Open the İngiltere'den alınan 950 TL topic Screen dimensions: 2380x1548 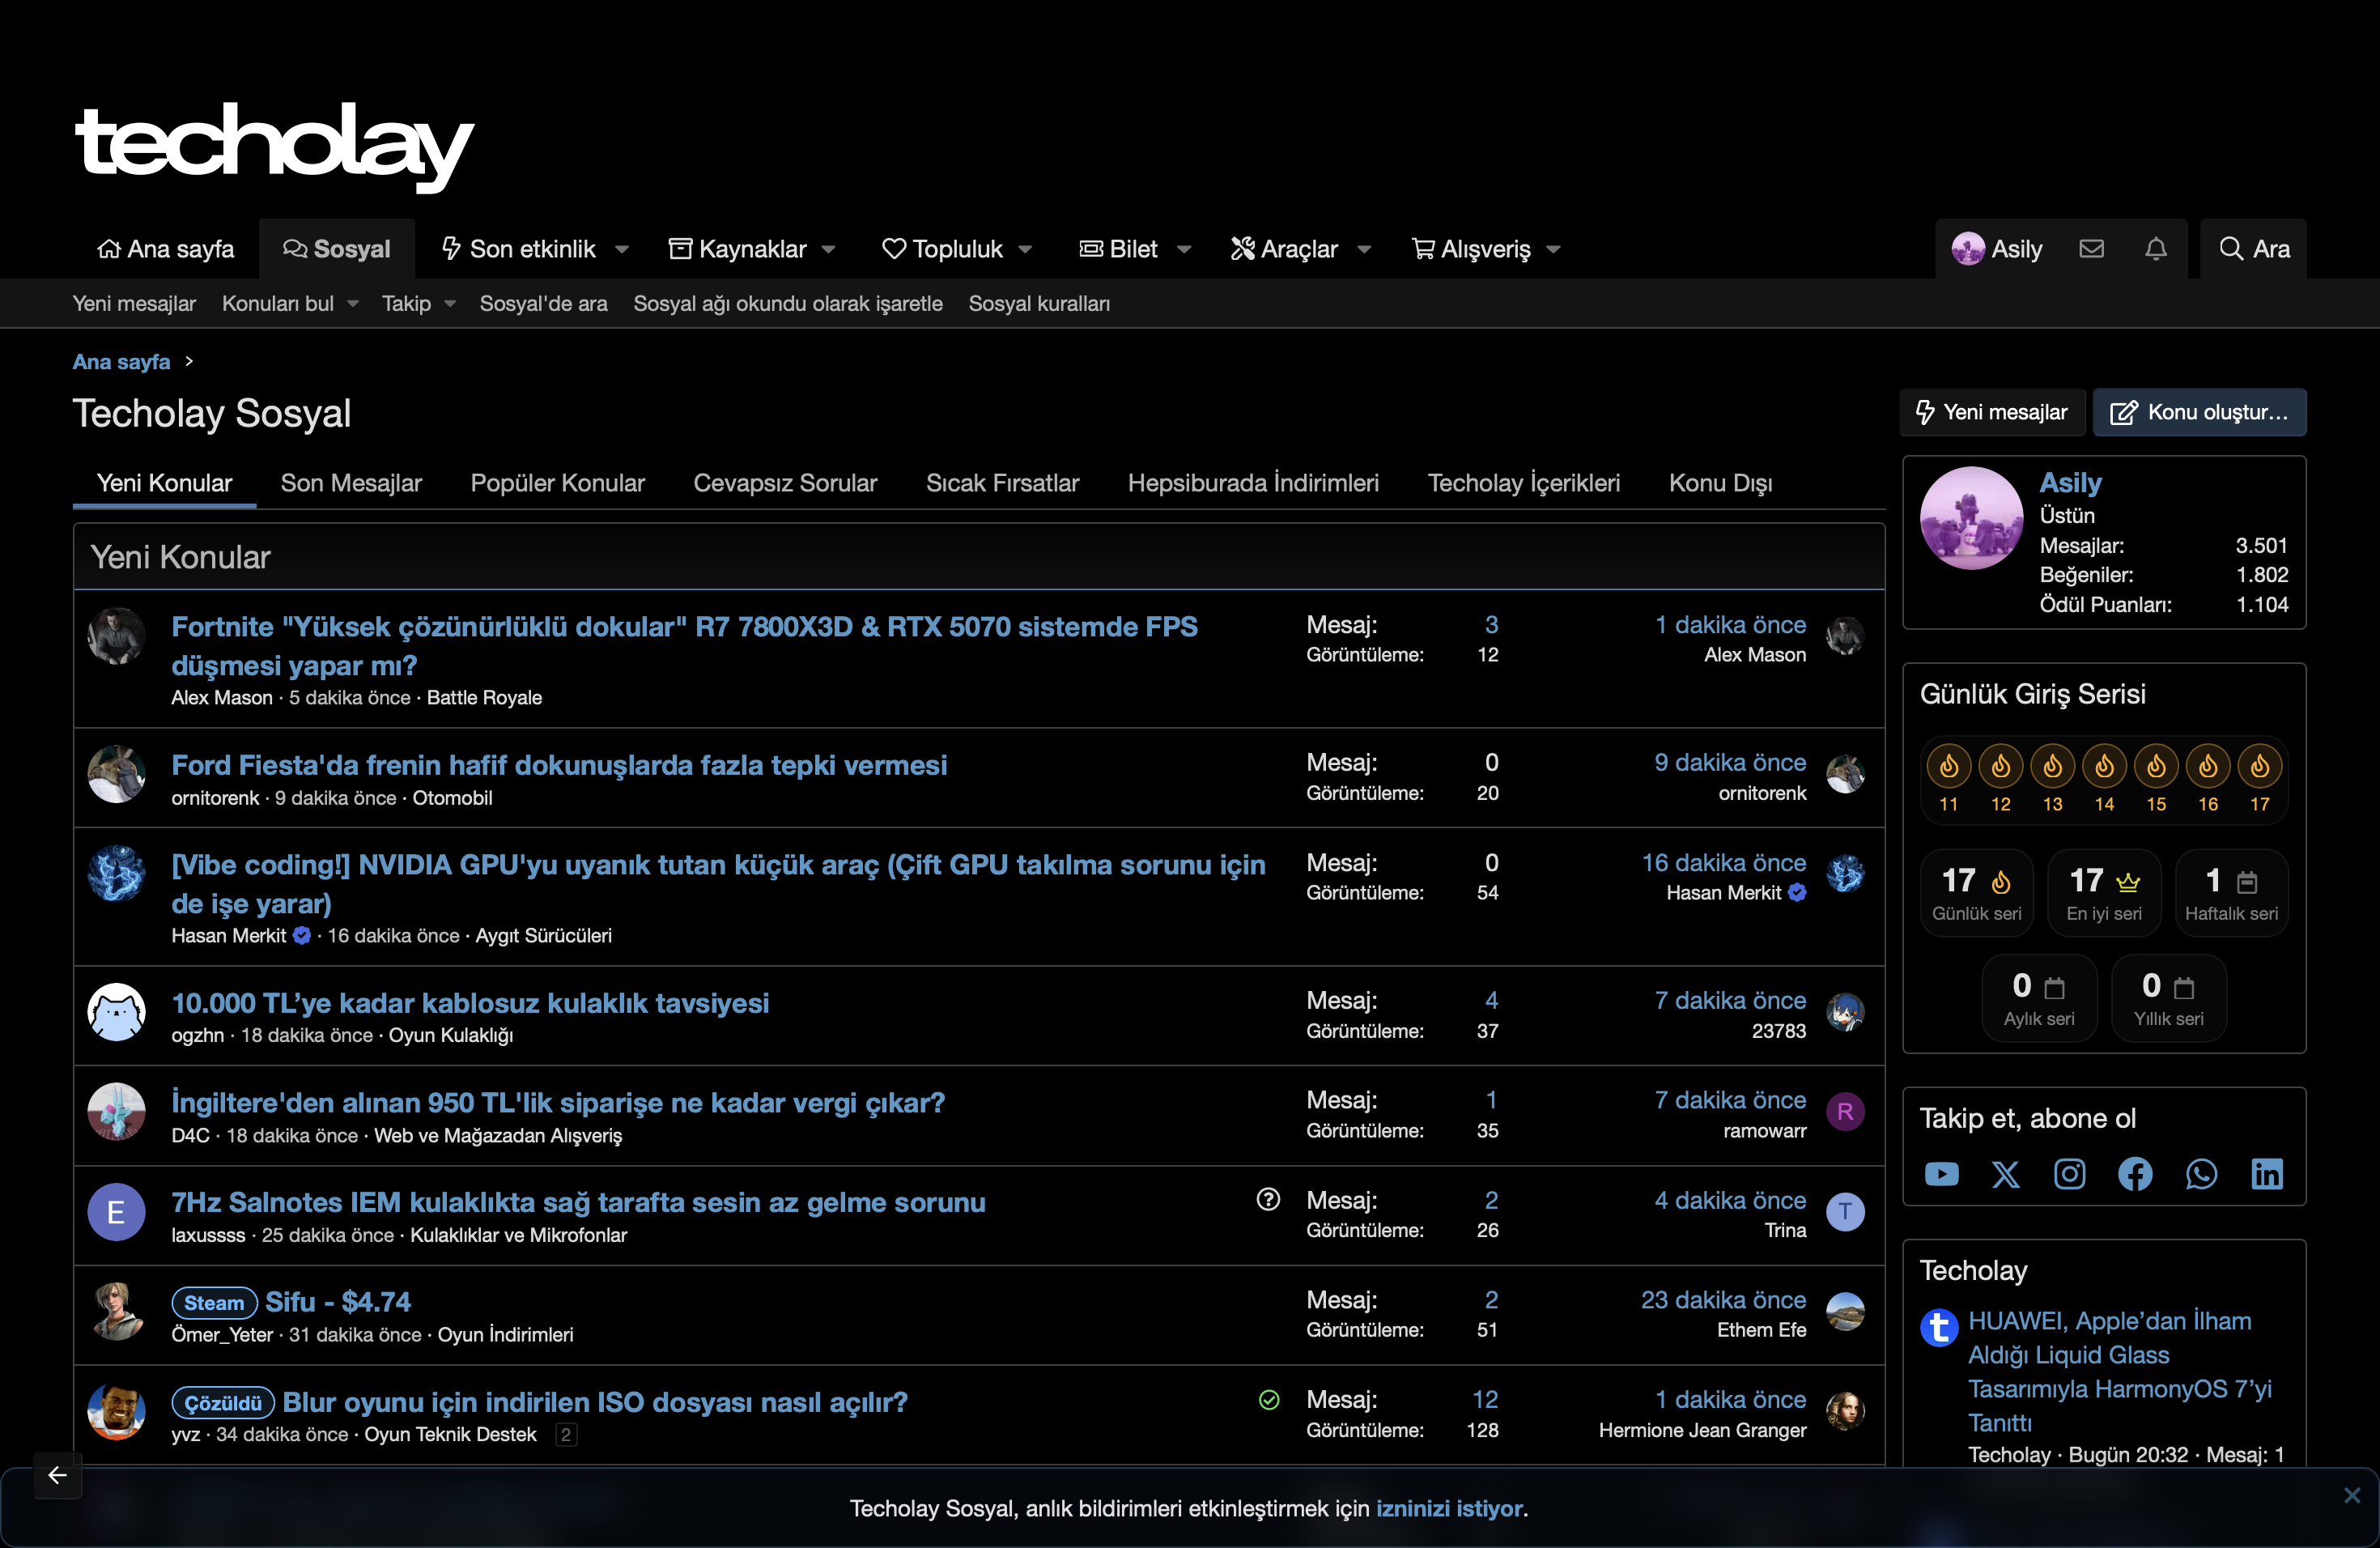pos(558,1102)
